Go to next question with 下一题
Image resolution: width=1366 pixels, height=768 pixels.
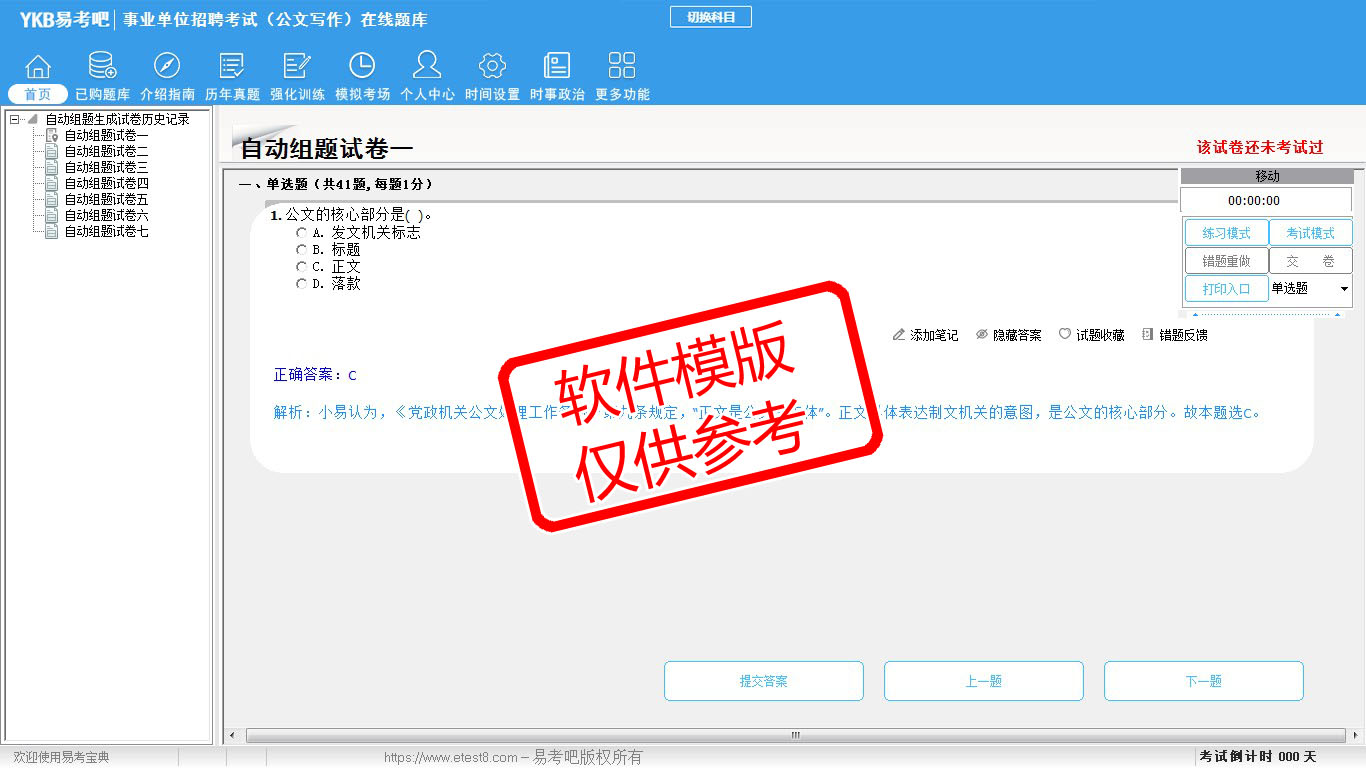1203,681
